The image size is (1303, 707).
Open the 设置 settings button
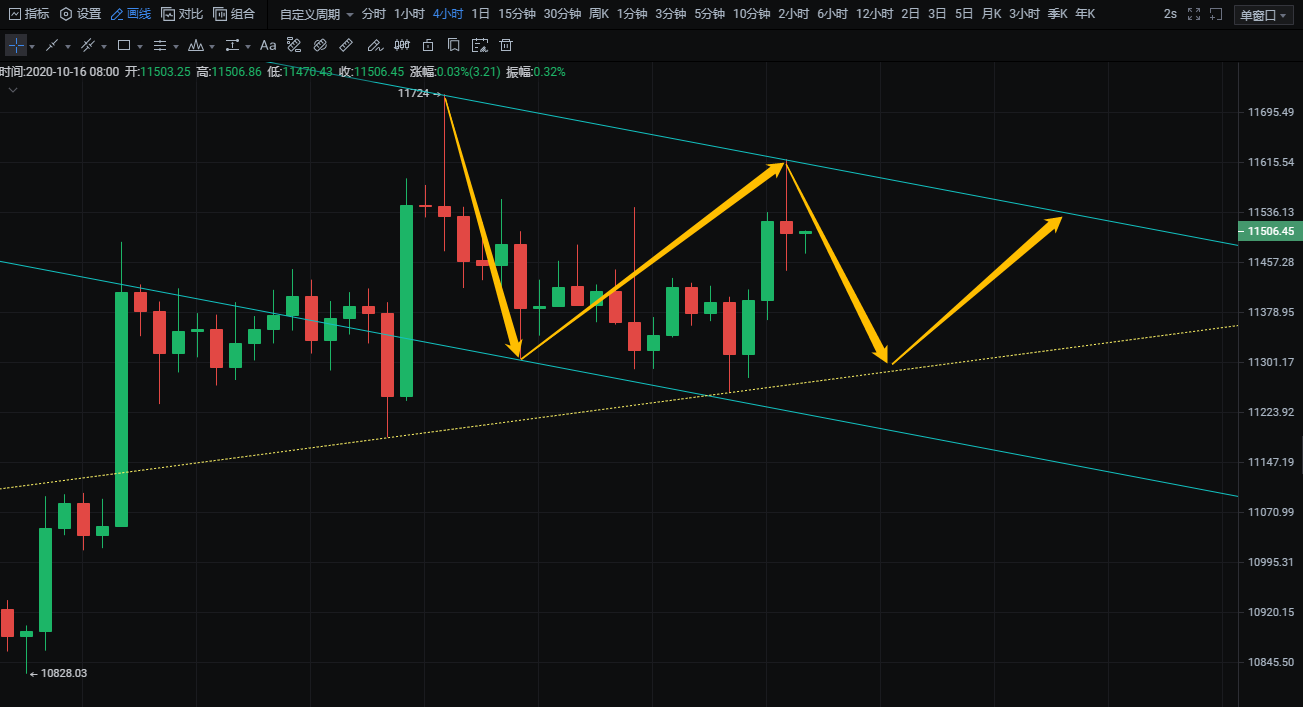click(x=80, y=14)
